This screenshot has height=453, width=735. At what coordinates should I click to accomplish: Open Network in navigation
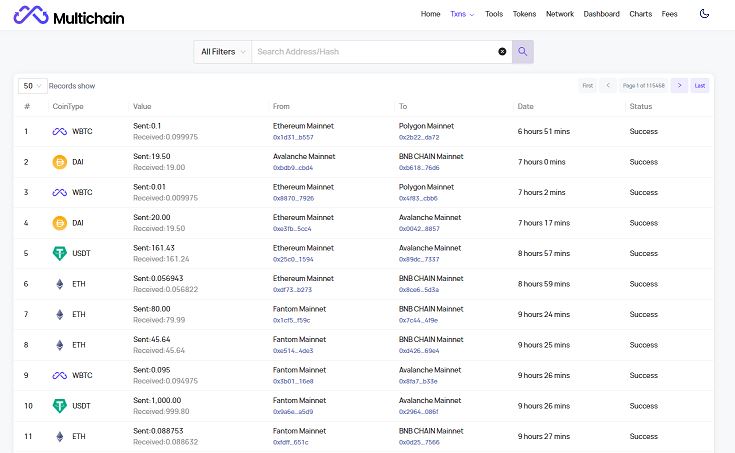tap(560, 14)
